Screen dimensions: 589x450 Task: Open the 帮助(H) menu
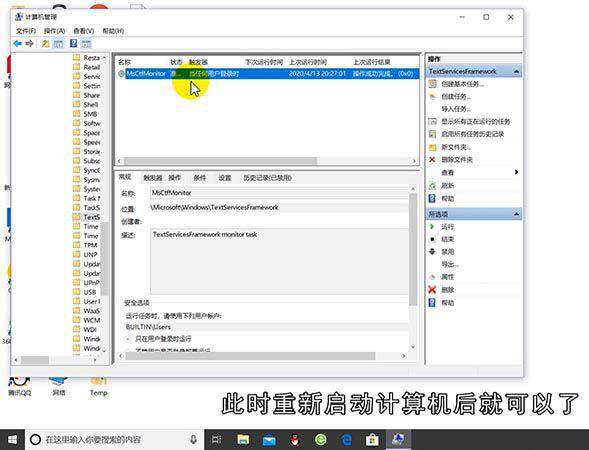[x=113, y=30]
